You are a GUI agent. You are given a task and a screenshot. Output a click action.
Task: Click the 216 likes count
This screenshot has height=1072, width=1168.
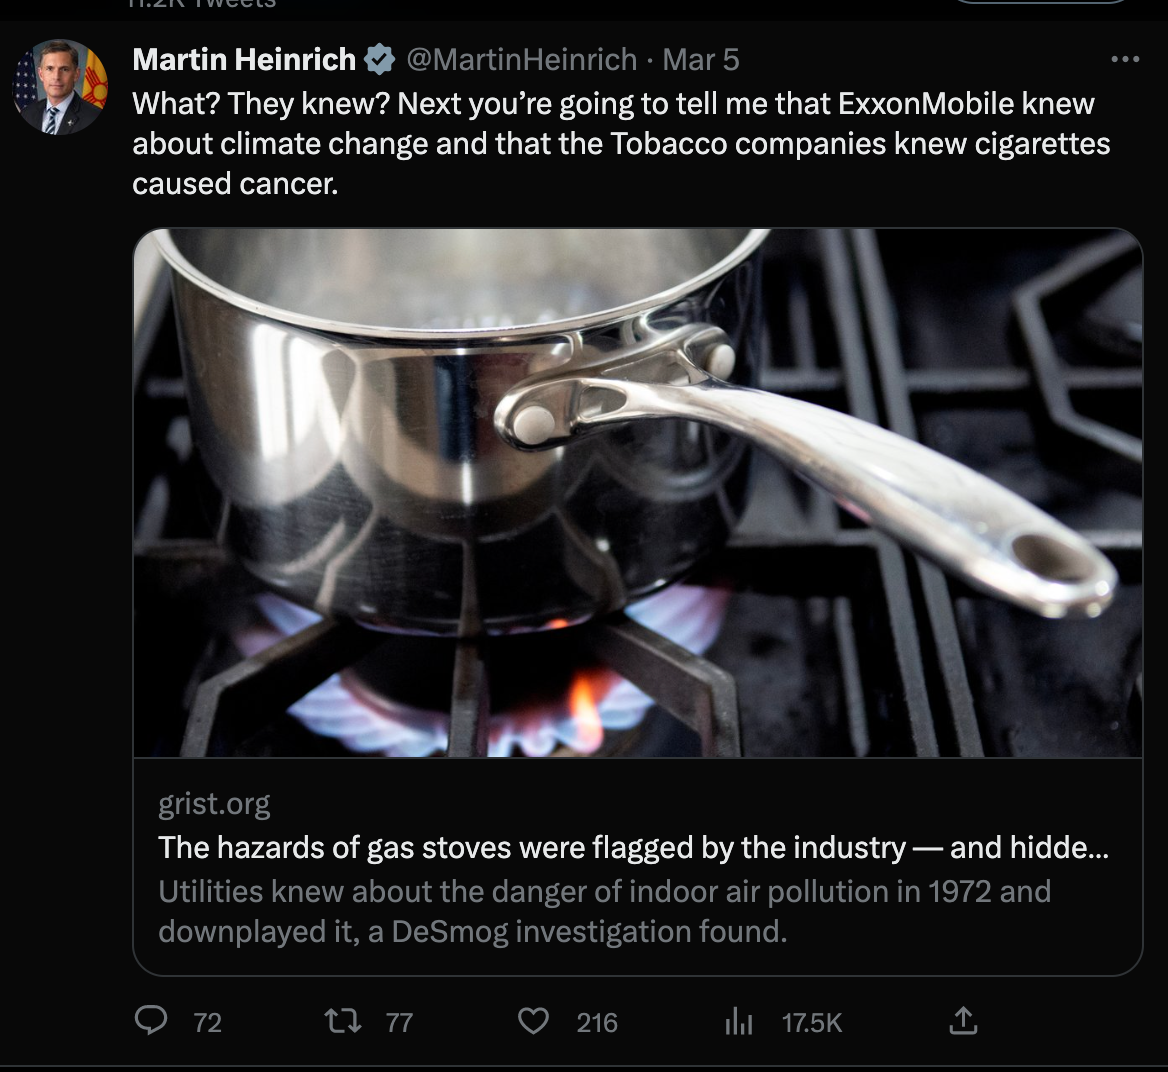coord(597,1022)
